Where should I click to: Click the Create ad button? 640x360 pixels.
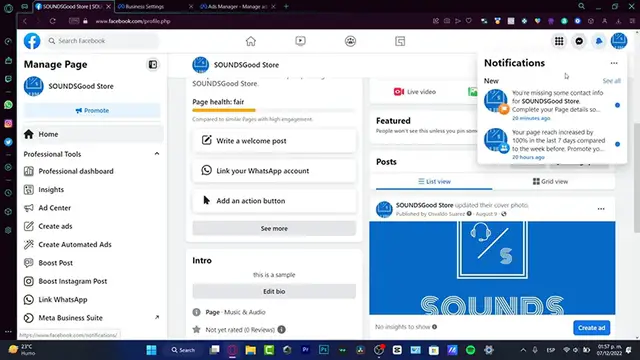591,328
